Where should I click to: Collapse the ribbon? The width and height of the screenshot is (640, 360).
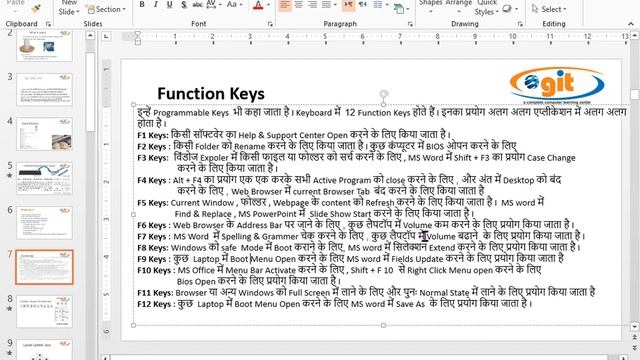631,24
